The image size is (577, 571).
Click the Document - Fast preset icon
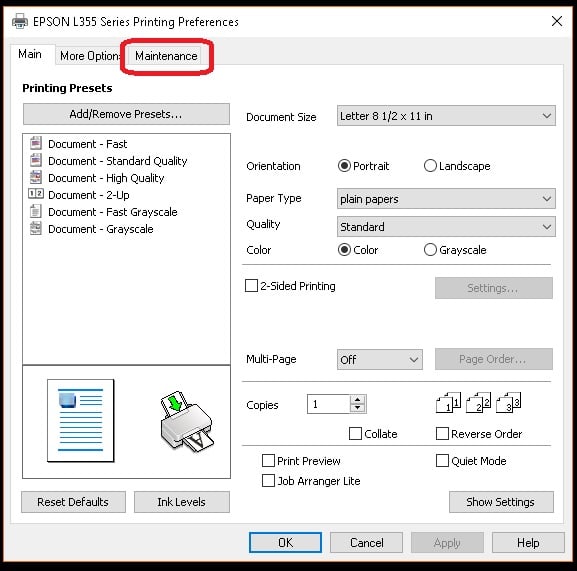tap(36, 143)
